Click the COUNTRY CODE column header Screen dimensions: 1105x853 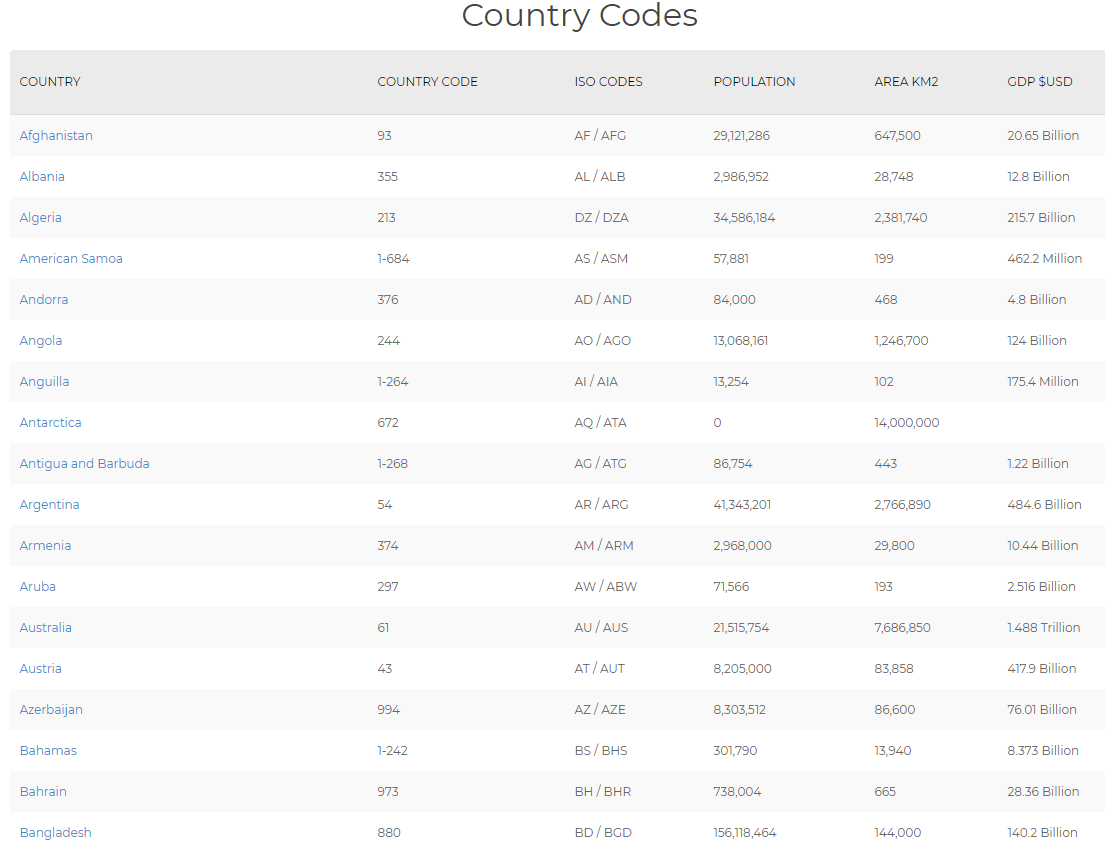pos(427,81)
